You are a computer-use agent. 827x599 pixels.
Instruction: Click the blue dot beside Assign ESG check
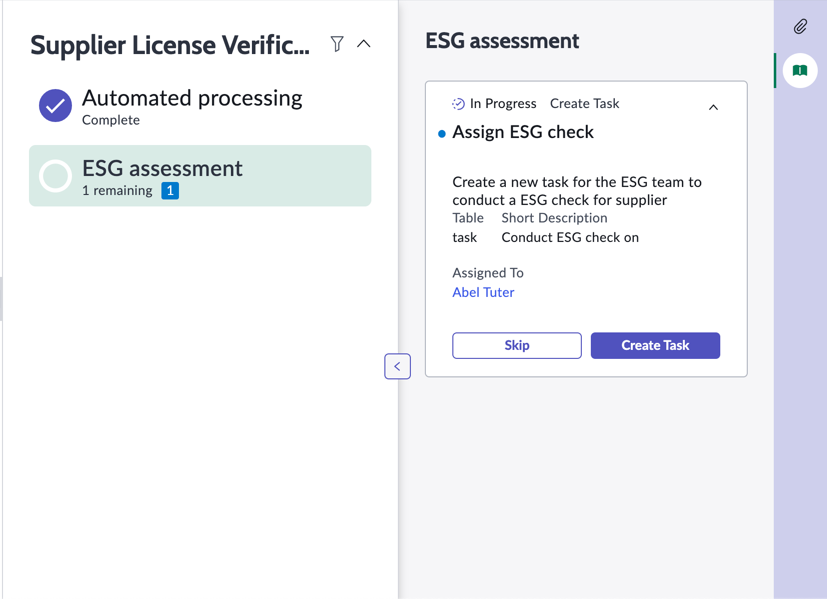(x=442, y=133)
